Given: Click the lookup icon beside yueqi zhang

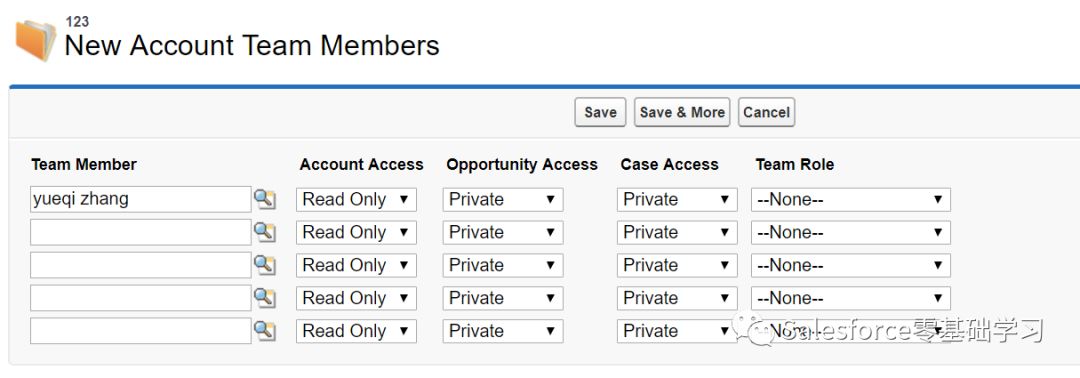Looking at the screenshot, I should tap(264, 200).
